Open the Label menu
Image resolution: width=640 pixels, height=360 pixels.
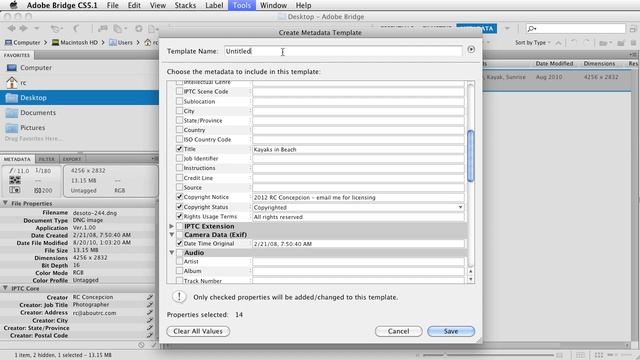(214, 5)
